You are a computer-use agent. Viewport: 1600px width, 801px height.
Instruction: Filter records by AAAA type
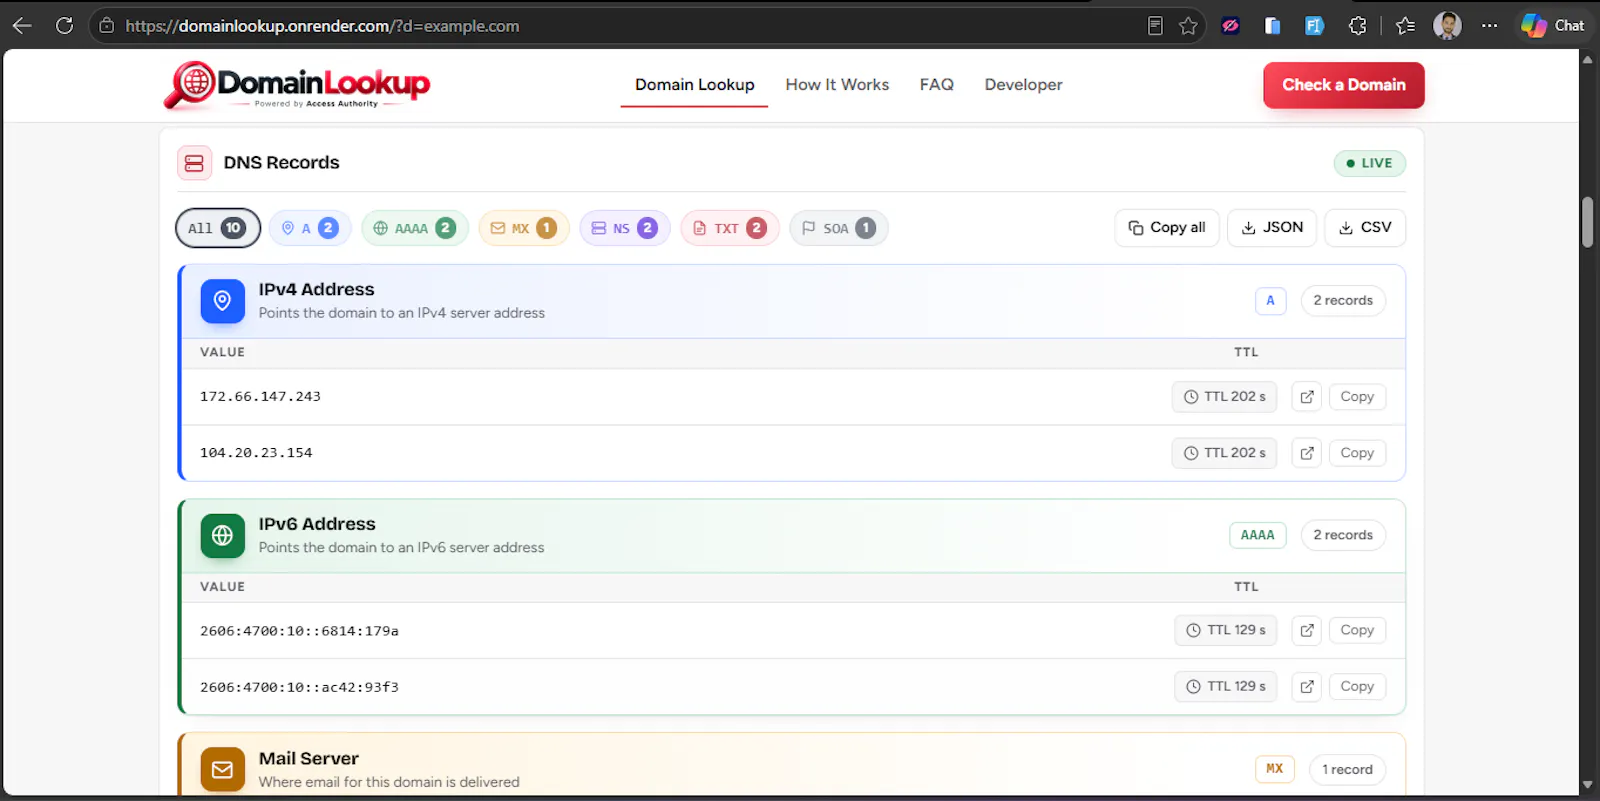tap(415, 228)
